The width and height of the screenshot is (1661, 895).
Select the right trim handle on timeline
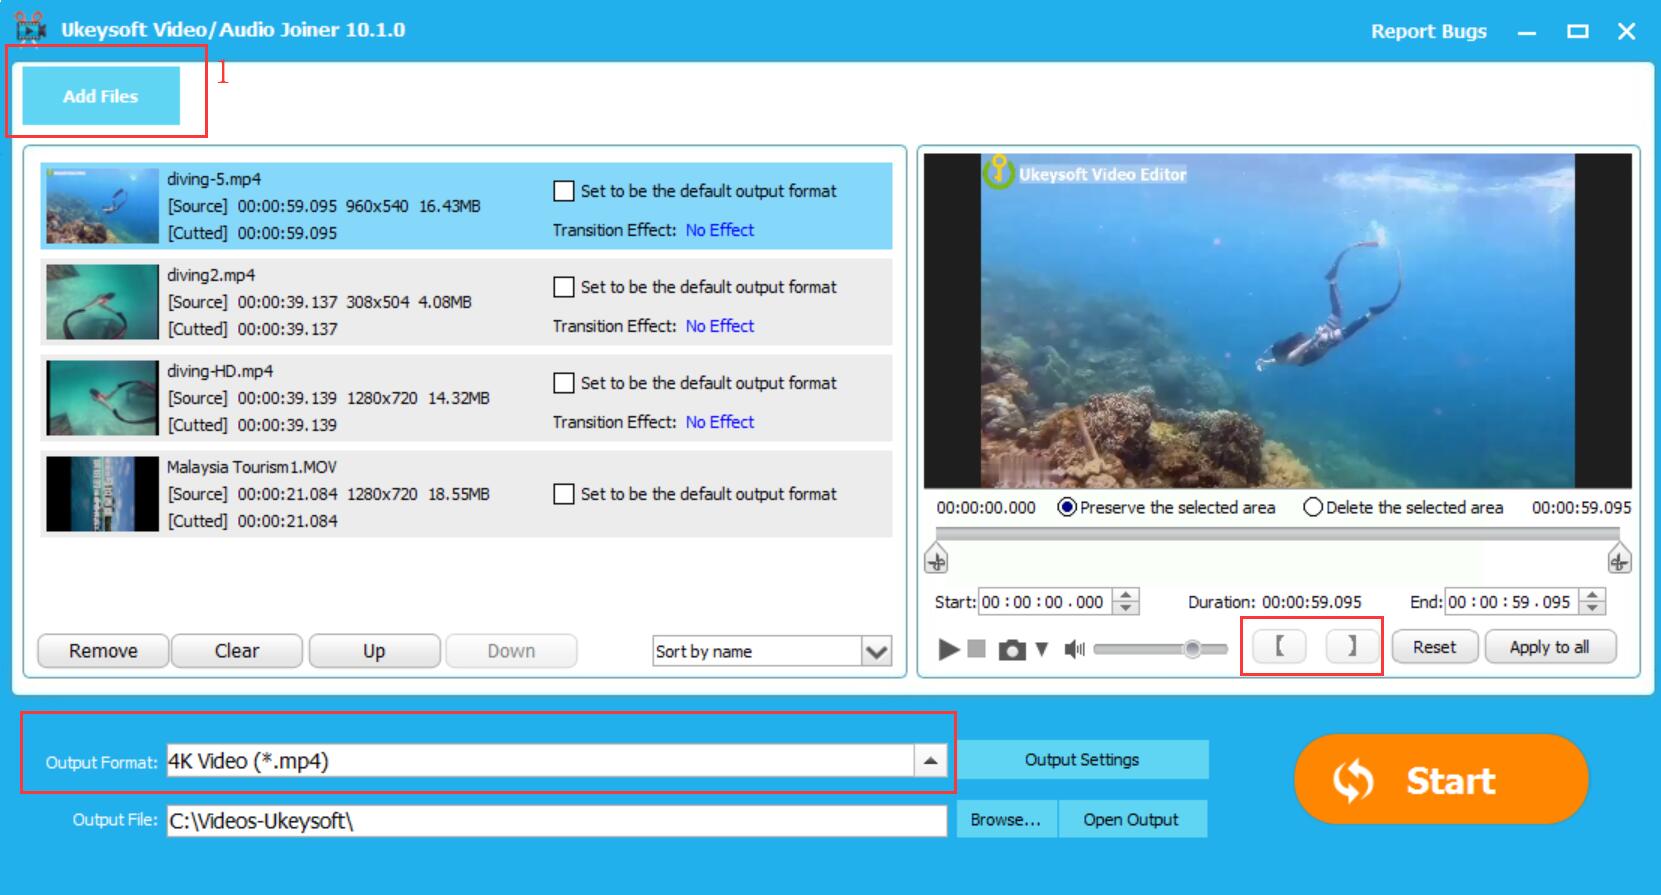click(x=1619, y=560)
